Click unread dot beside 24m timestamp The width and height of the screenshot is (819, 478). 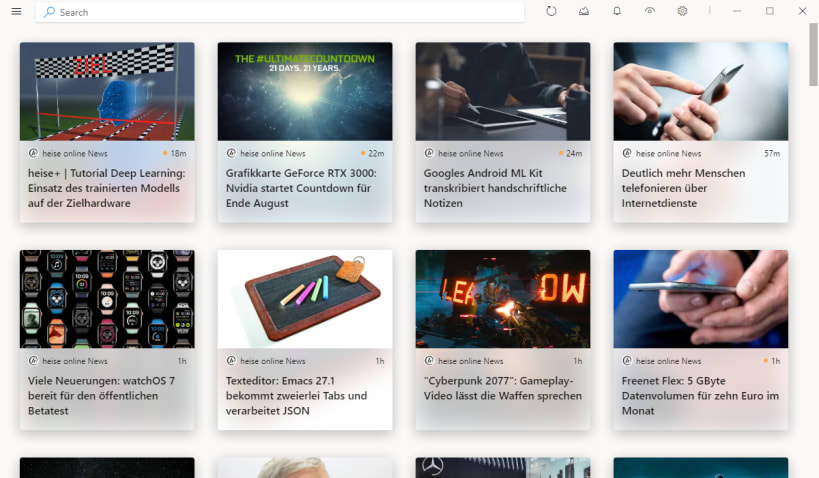click(x=561, y=153)
